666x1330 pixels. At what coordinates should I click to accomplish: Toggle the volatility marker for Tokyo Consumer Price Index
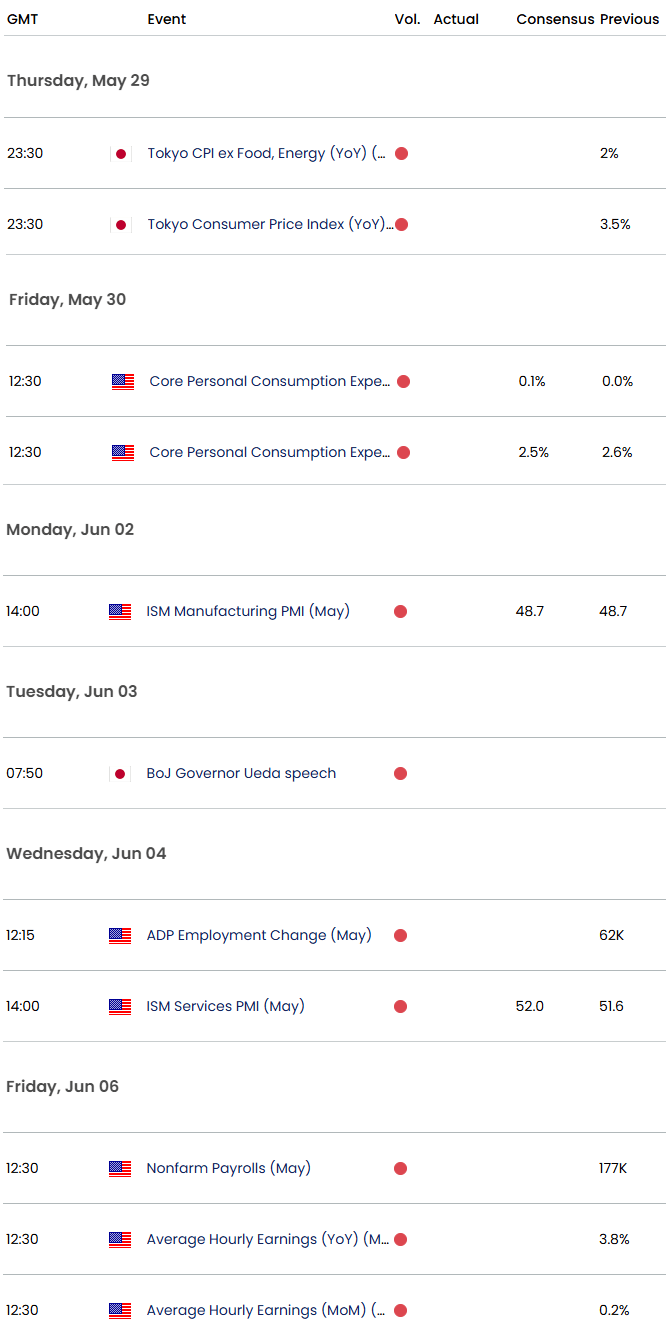401,224
